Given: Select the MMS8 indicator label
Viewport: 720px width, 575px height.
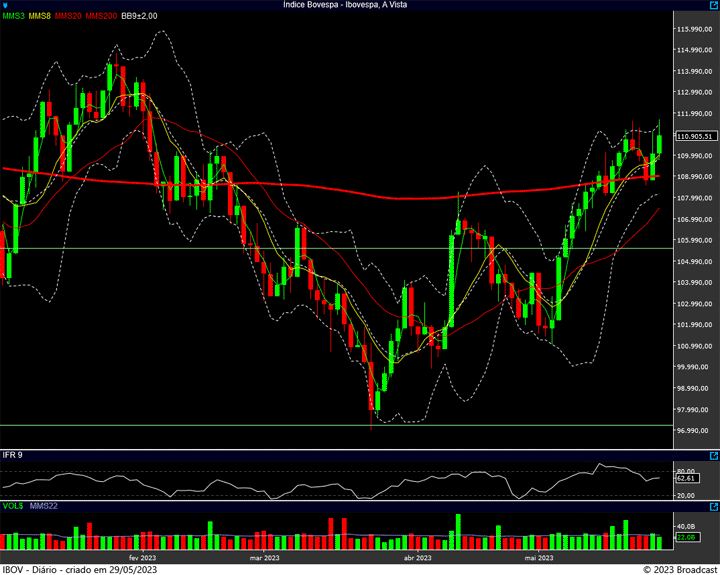Looking at the screenshot, I should (41, 17).
